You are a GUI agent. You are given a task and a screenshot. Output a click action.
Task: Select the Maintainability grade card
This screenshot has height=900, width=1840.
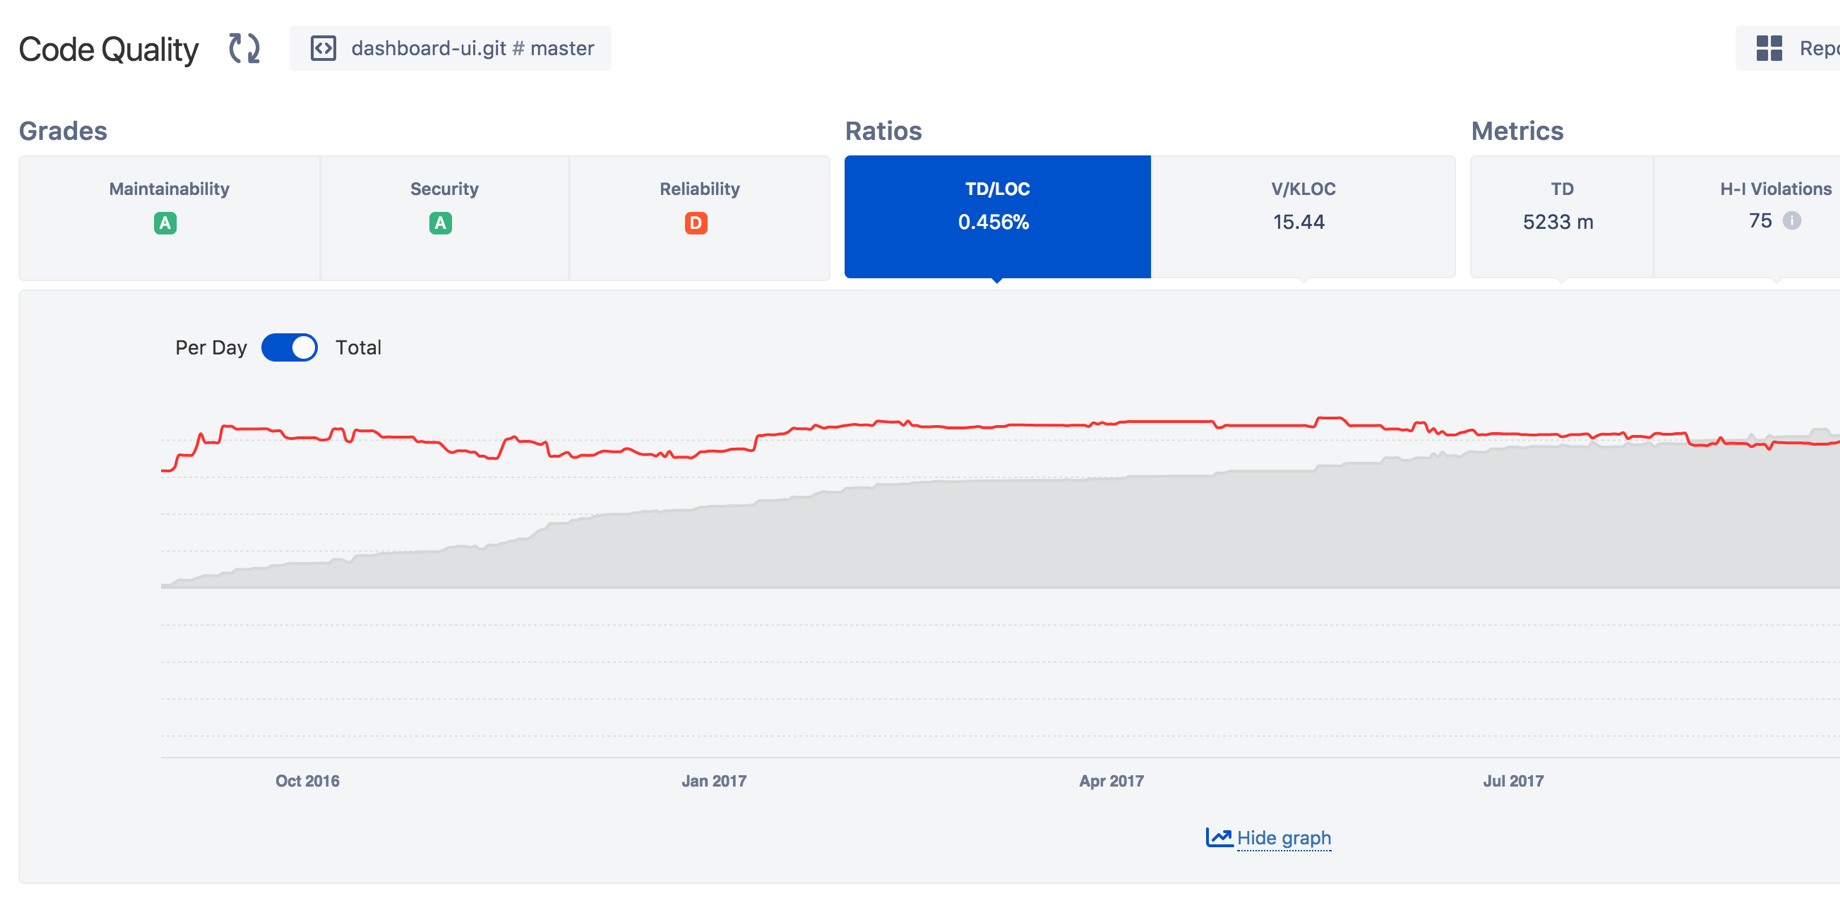[169, 217]
